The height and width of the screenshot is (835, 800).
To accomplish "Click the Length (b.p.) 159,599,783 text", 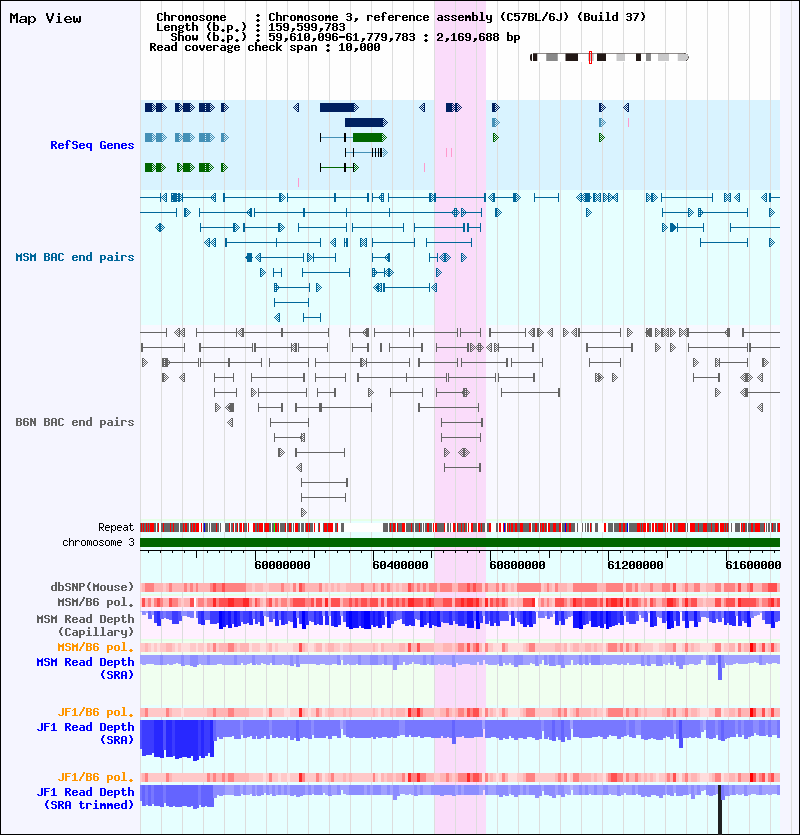I will tap(250, 27).
